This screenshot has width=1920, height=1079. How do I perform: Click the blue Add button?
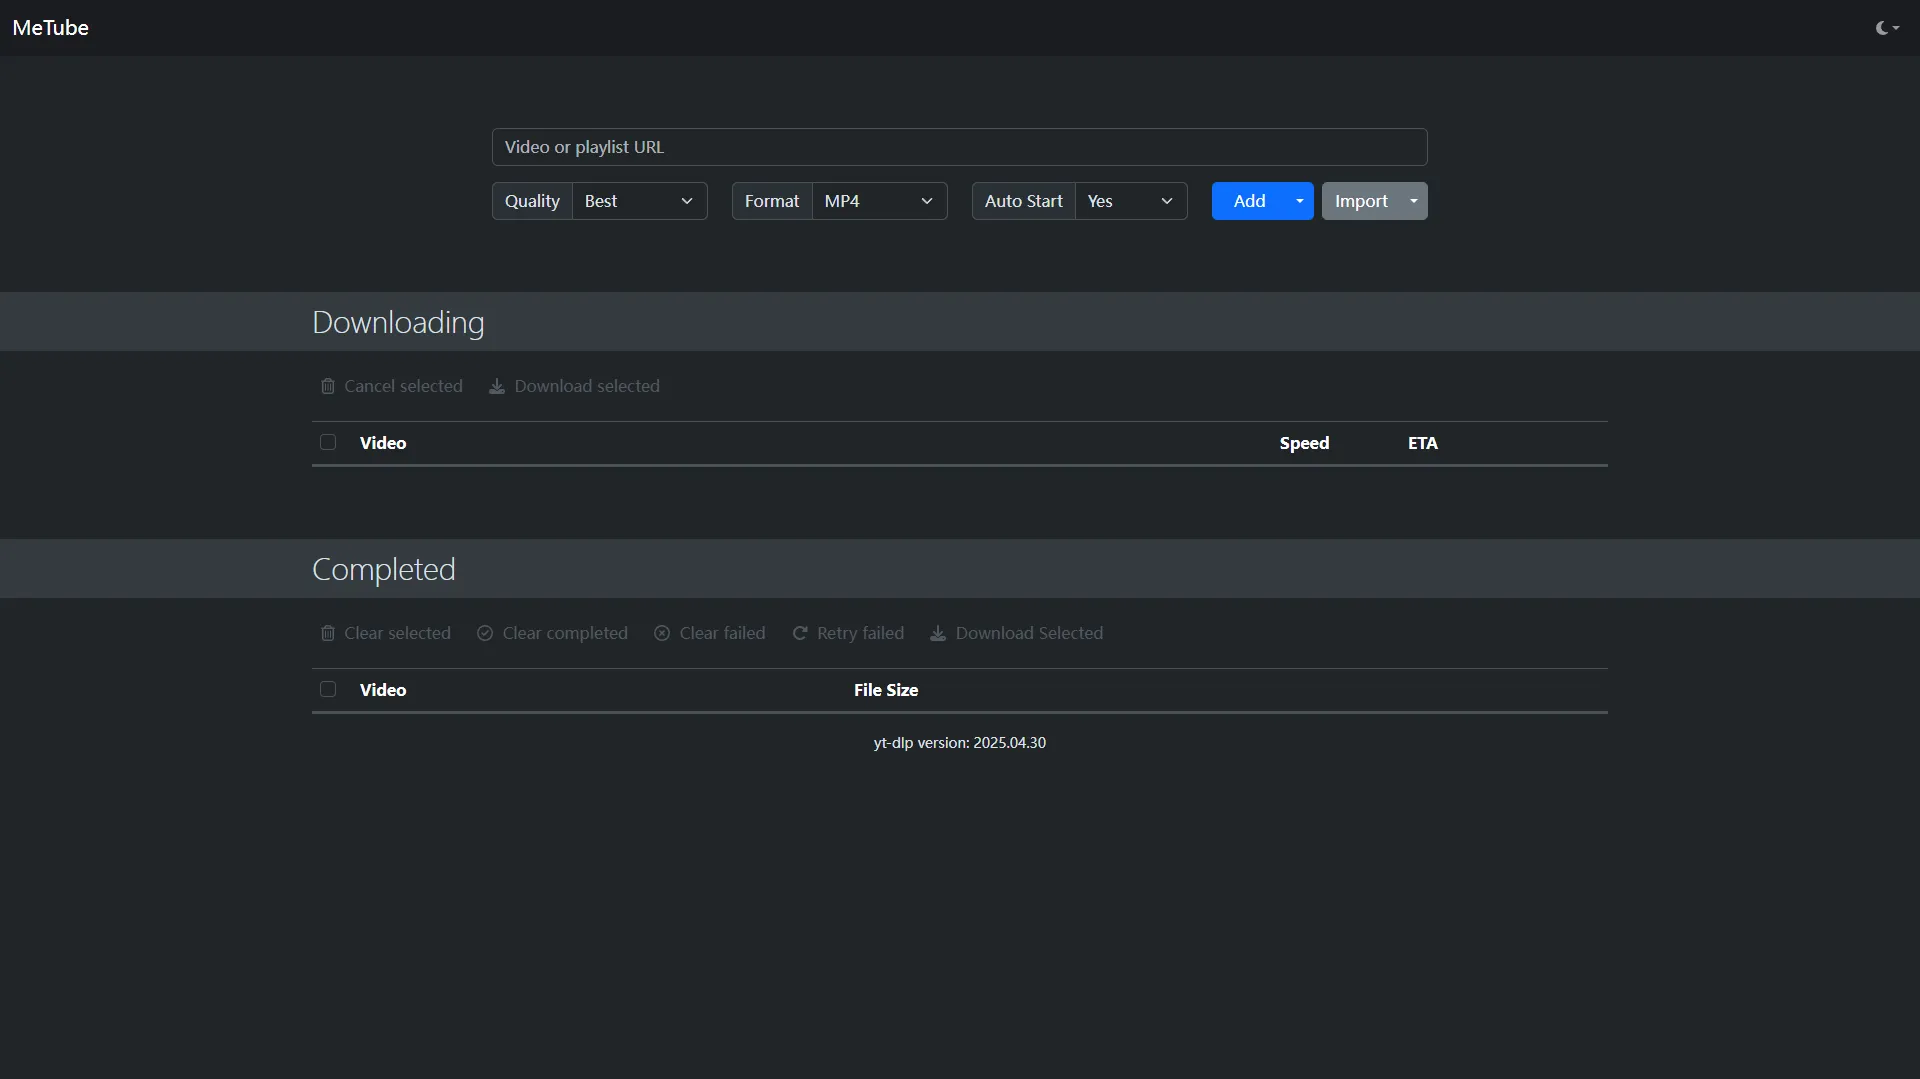coord(1249,201)
